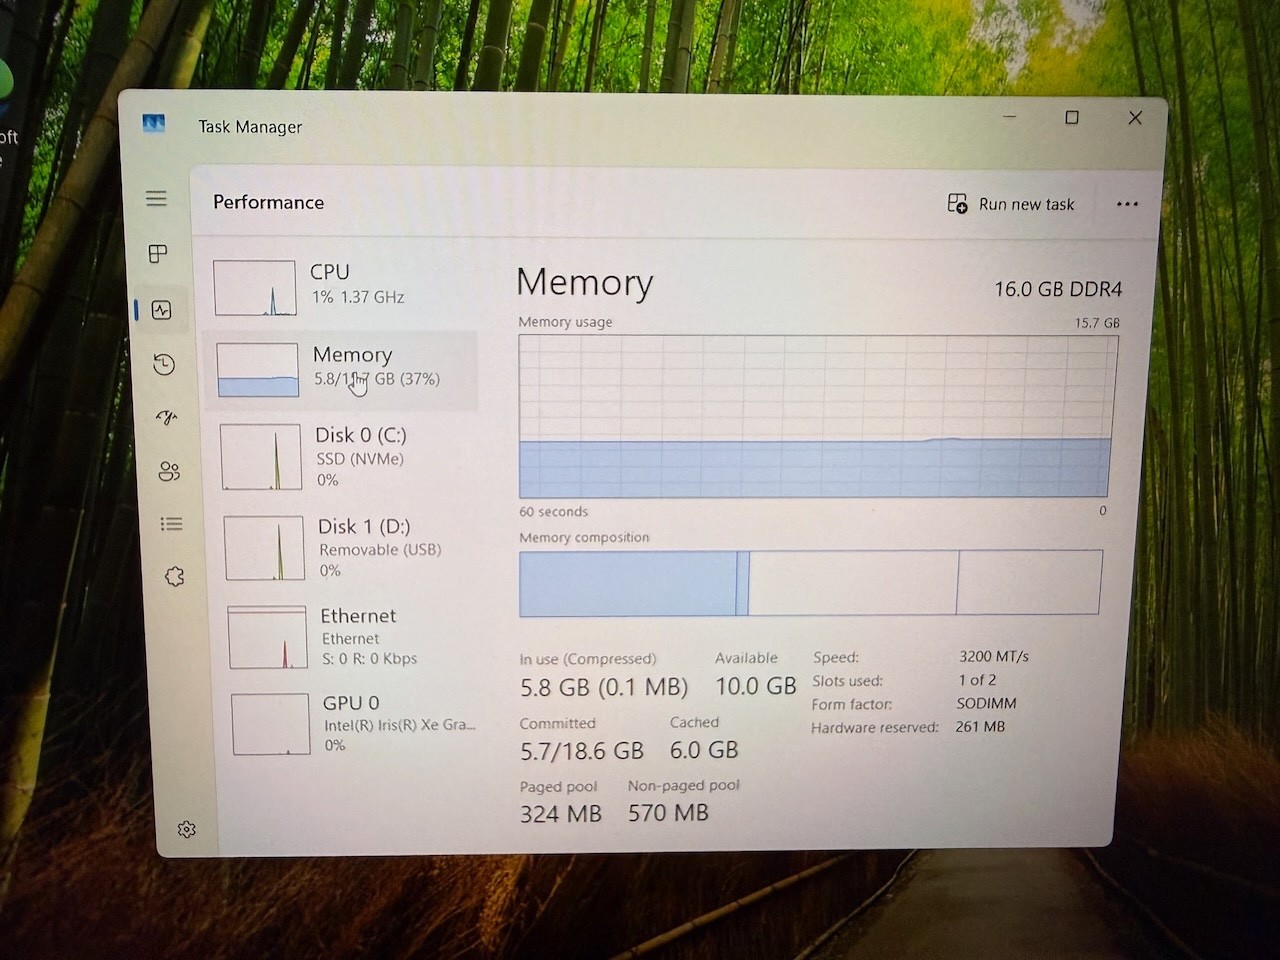The image size is (1280, 960).
Task: Click the Cached 6.0 GB value
Action: (704, 750)
